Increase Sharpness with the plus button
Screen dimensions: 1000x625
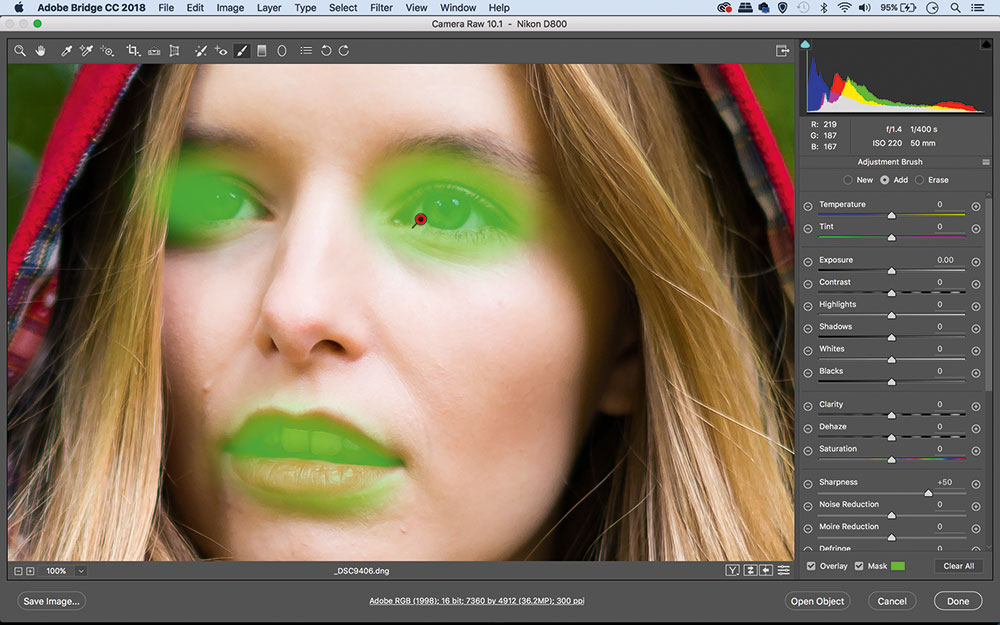(976, 484)
